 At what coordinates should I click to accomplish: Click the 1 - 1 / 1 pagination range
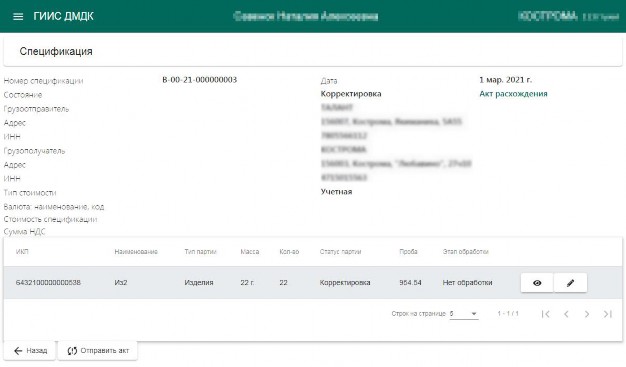pos(508,314)
